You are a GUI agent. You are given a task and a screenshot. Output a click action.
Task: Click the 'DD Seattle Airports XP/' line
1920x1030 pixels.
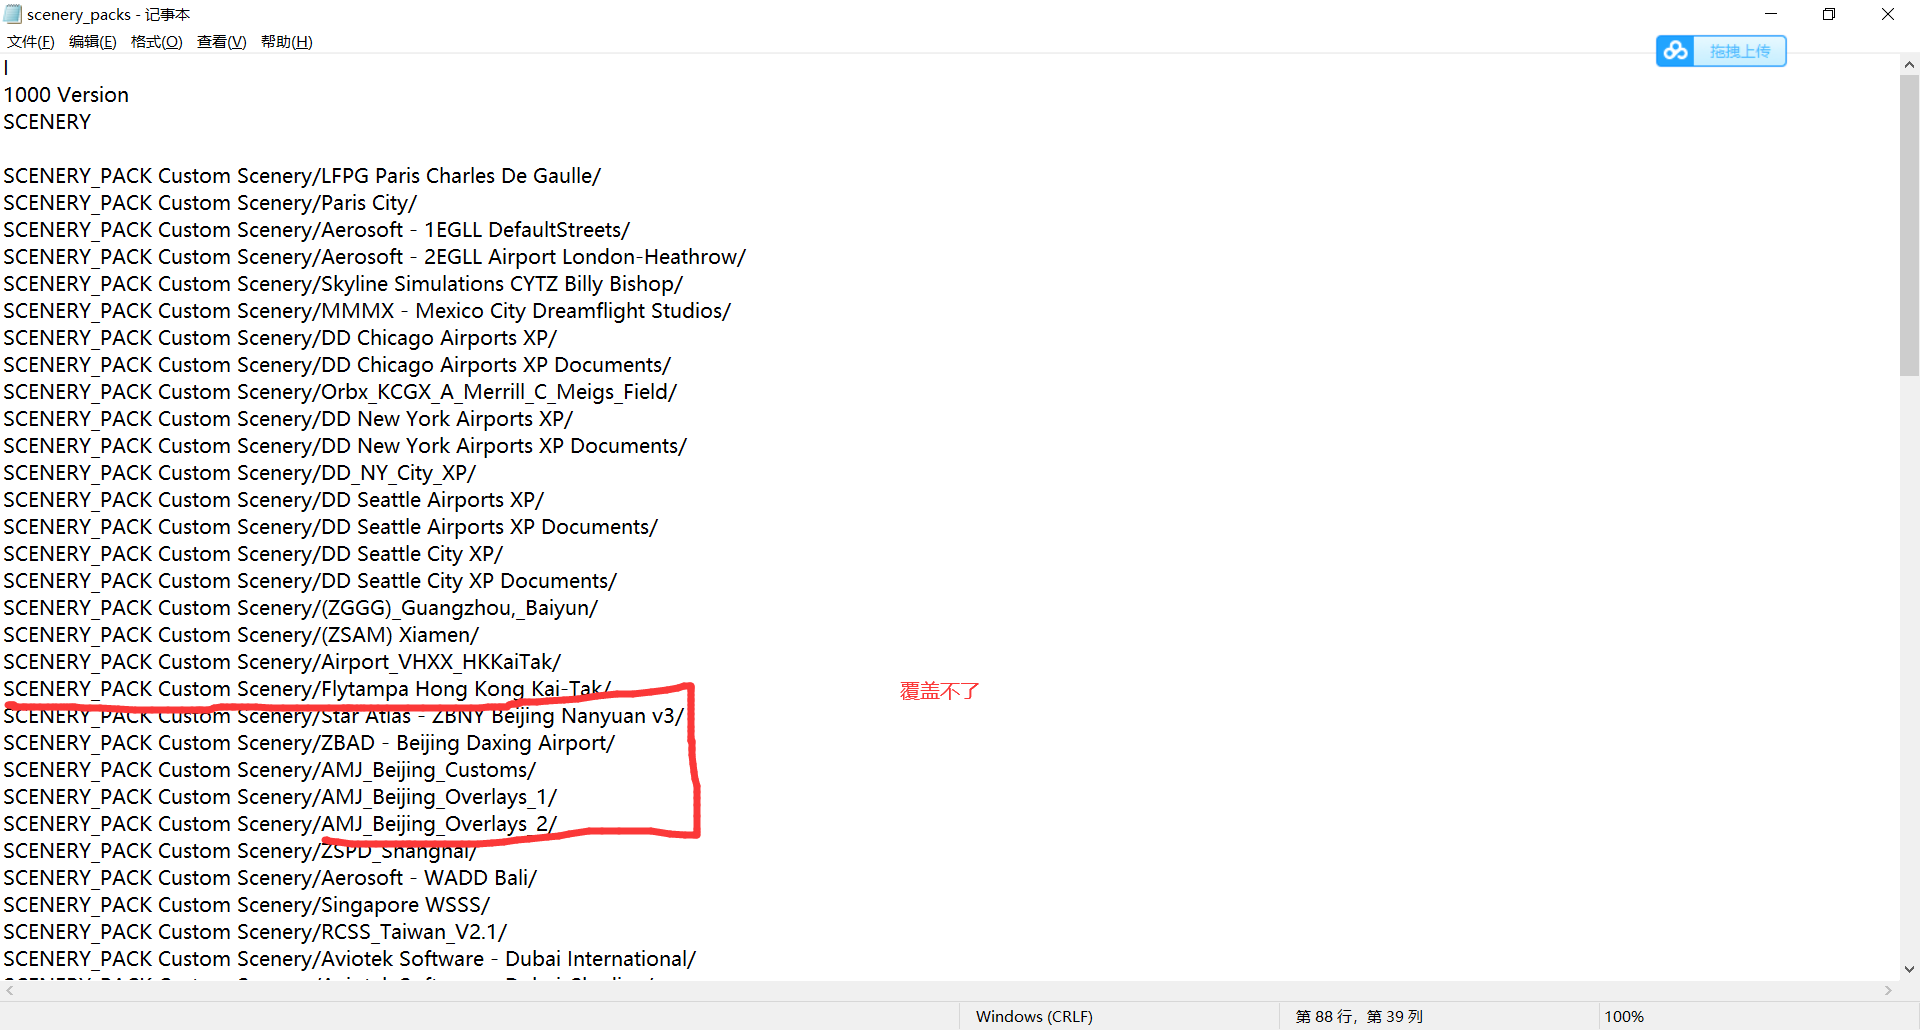click(274, 500)
